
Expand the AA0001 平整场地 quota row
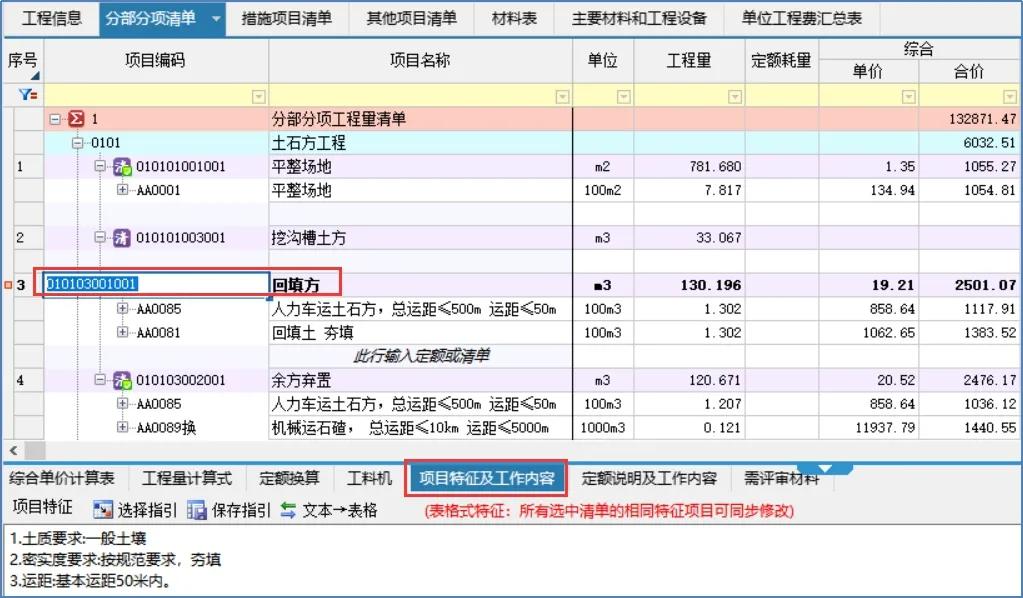click(x=123, y=190)
